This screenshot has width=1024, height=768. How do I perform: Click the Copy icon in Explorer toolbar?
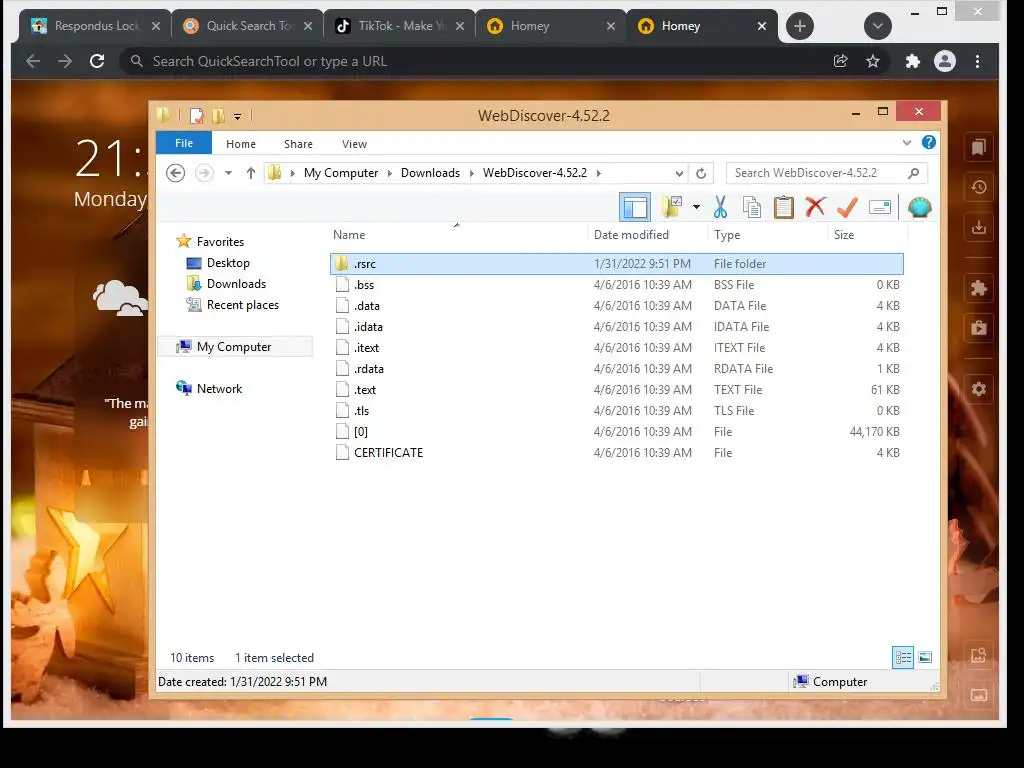click(752, 208)
